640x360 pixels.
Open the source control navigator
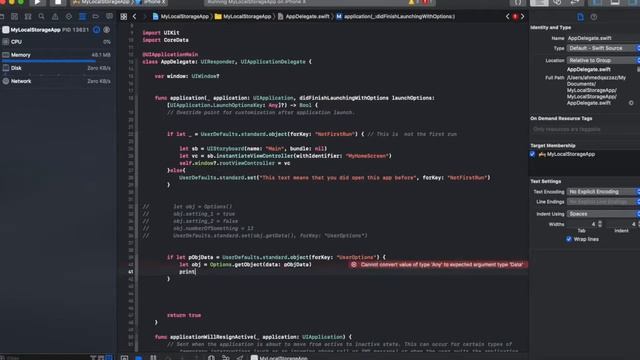(15, 17)
